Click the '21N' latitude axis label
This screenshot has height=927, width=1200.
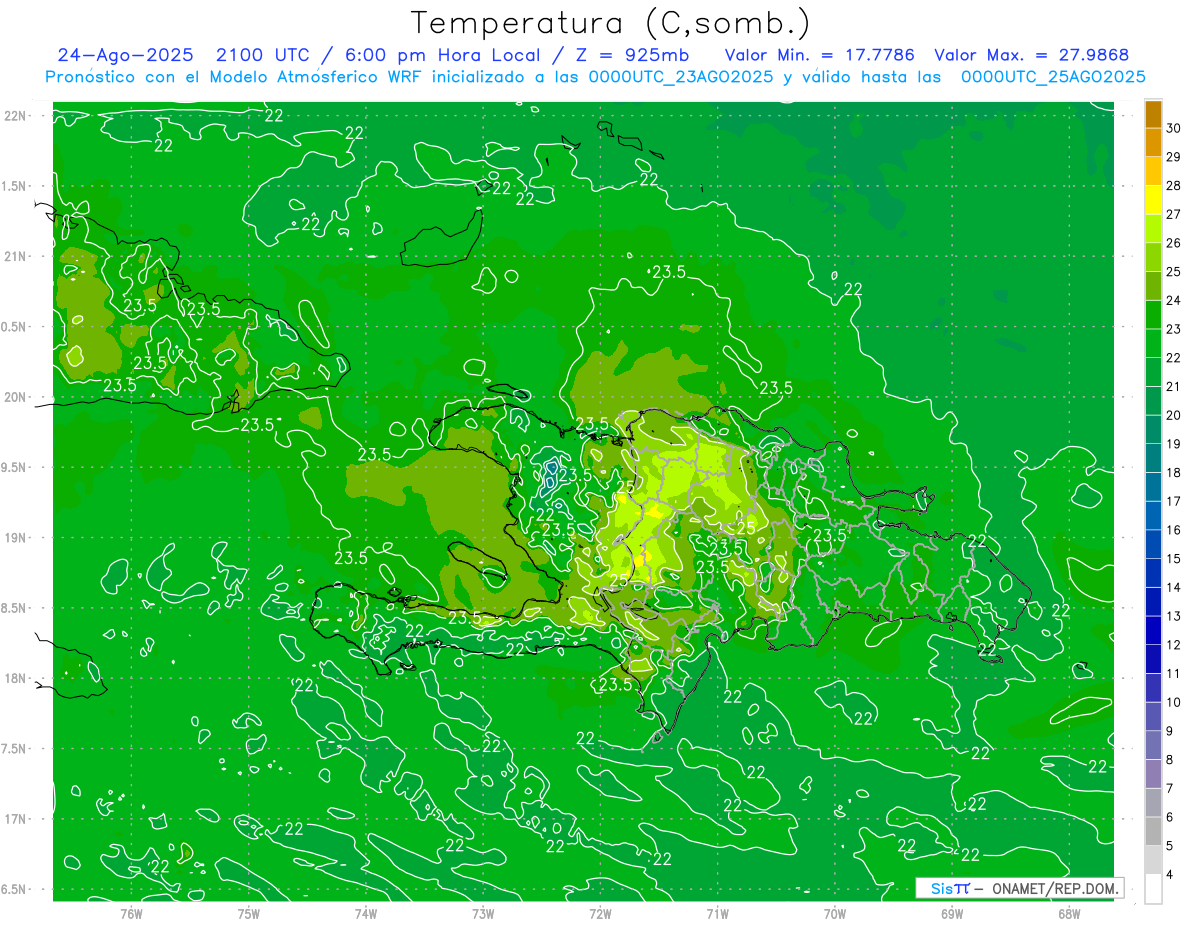point(16,256)
